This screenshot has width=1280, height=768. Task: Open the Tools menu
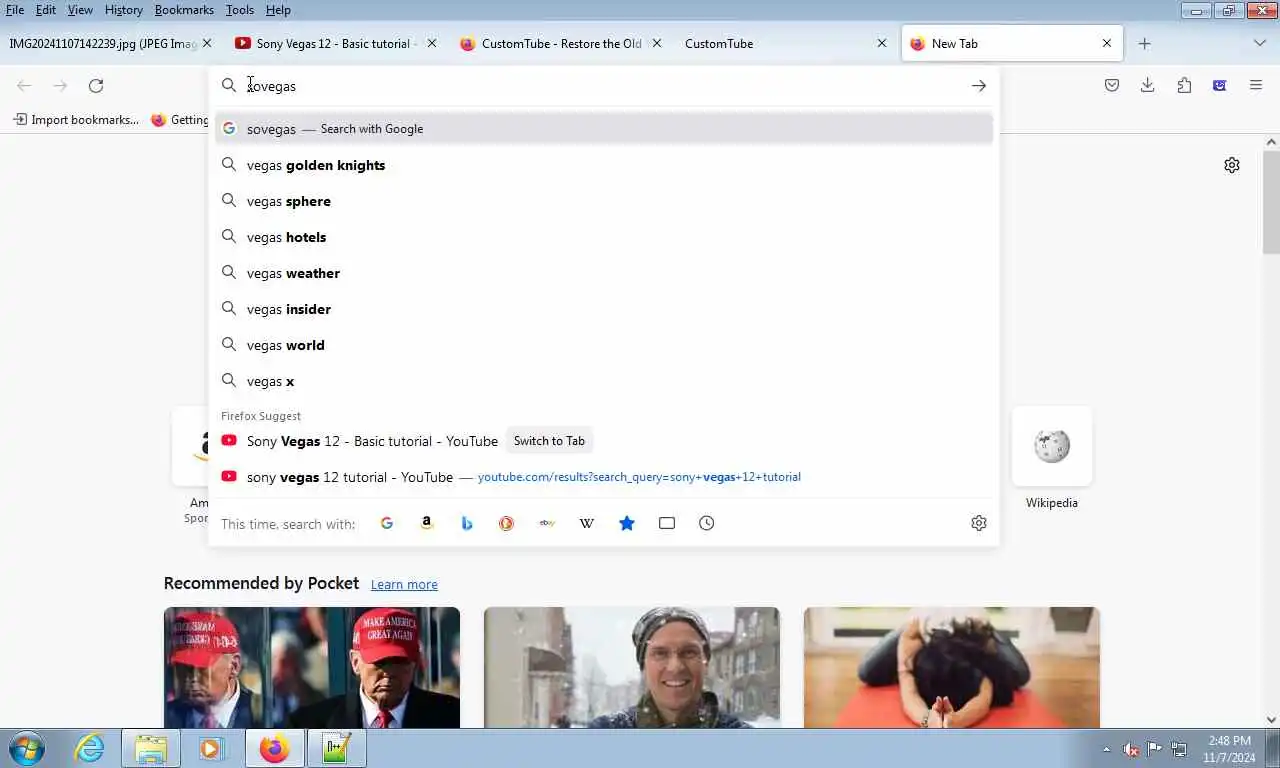(x=240, y=10)
